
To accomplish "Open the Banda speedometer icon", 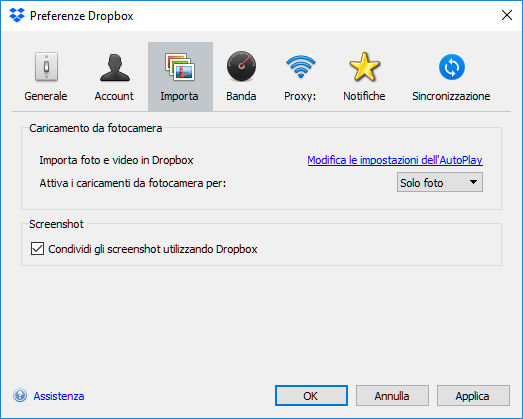I will (241, 66).
